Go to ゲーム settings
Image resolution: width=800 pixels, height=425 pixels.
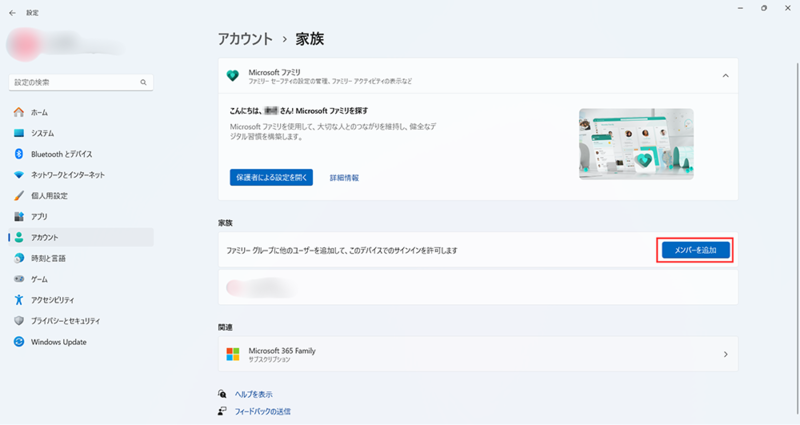coord(81,279)
